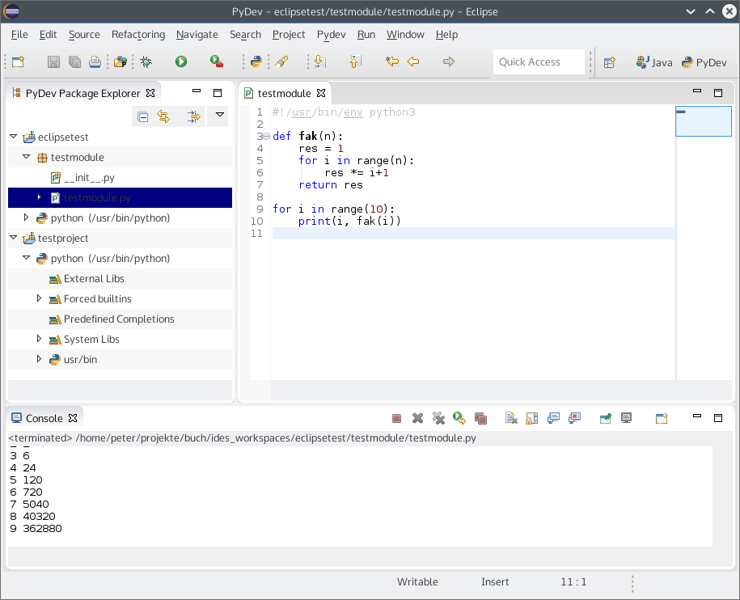Click the Save icon in toolbar
Screen dimensions: 740x600
tap(54, 62)
